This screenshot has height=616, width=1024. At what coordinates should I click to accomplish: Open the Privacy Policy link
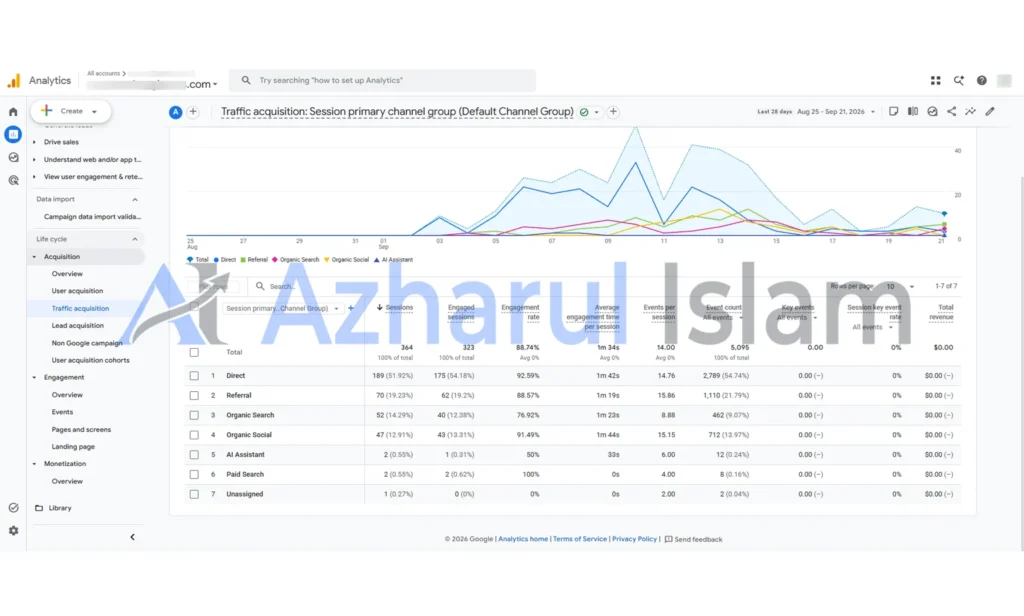[x=634, y=539]
